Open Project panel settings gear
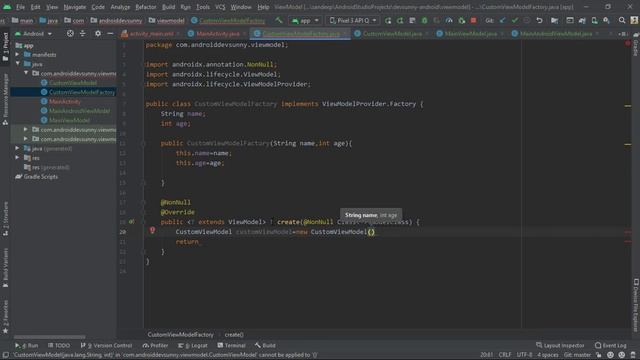Viewport: 640px width, 360px height. (98, 33)
